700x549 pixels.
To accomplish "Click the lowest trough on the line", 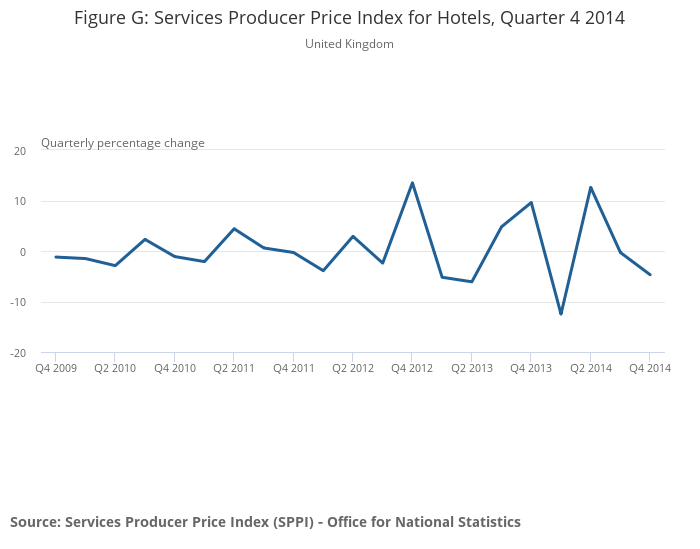I will pos(561,314).
